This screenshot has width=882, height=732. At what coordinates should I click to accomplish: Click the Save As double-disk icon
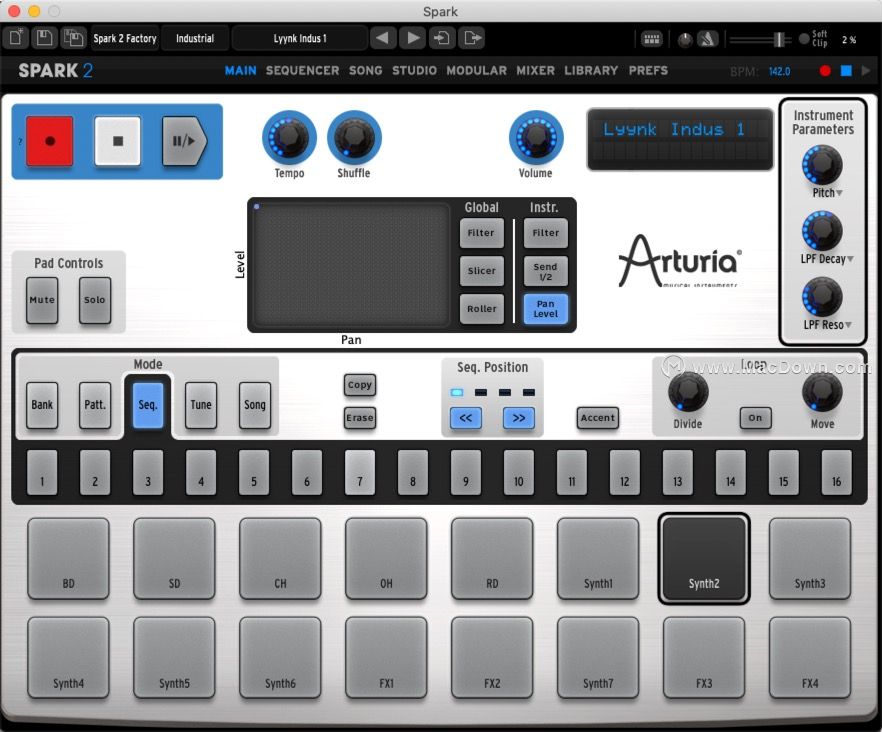(73, 38)
